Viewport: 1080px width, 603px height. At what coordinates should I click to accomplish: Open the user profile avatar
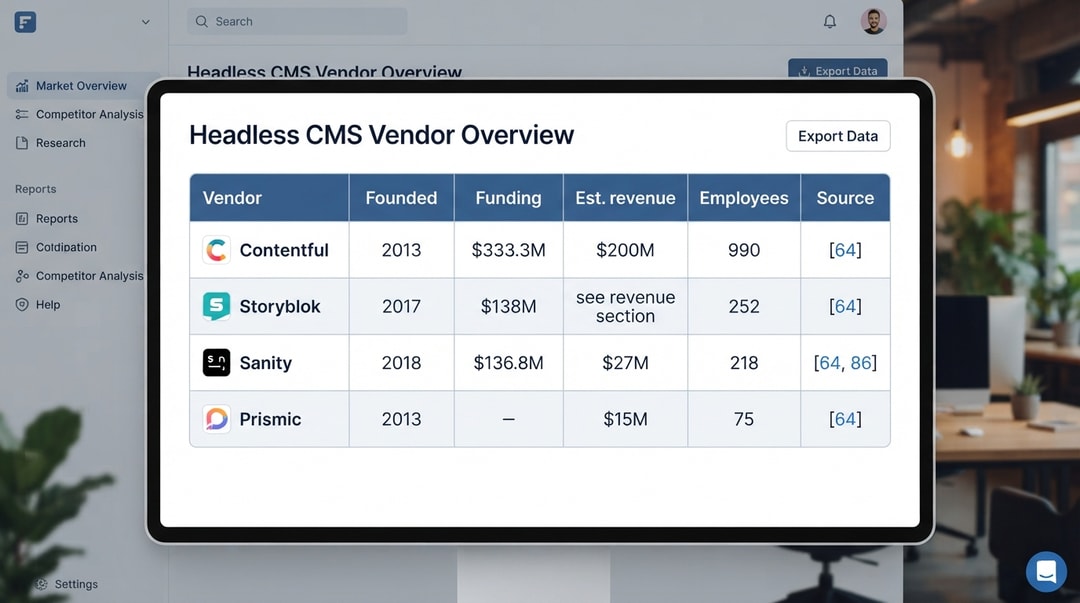[873, 21]
